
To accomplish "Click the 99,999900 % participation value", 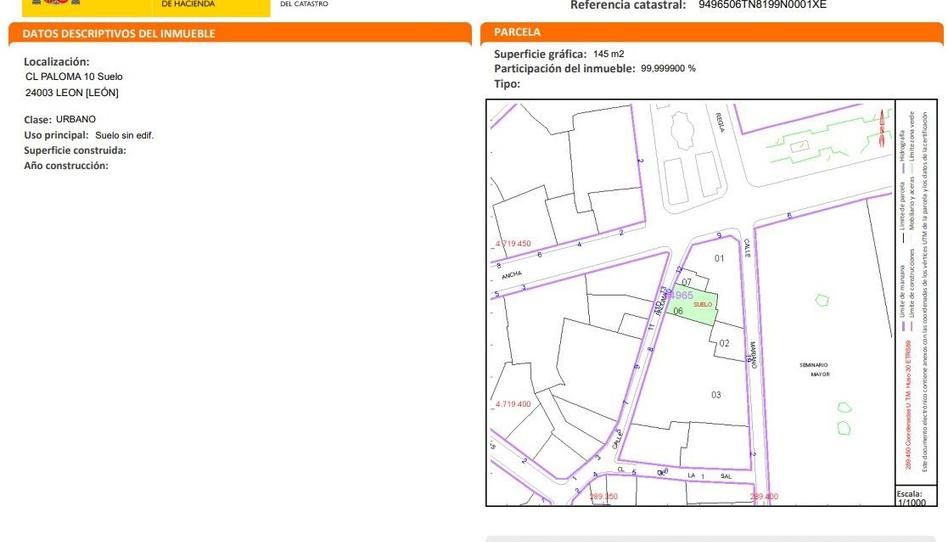I will tap(668, 68).
